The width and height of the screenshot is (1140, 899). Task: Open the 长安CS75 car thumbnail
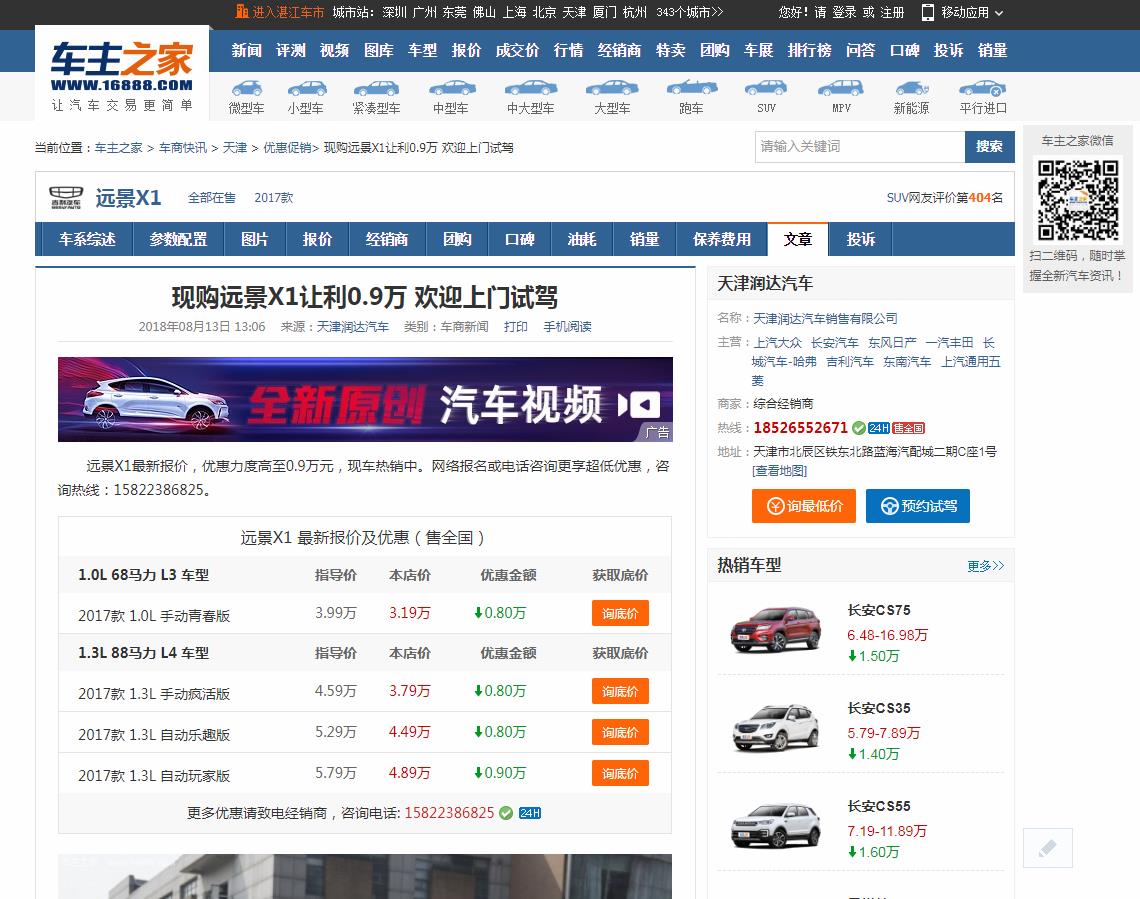[x=776, y=629]
